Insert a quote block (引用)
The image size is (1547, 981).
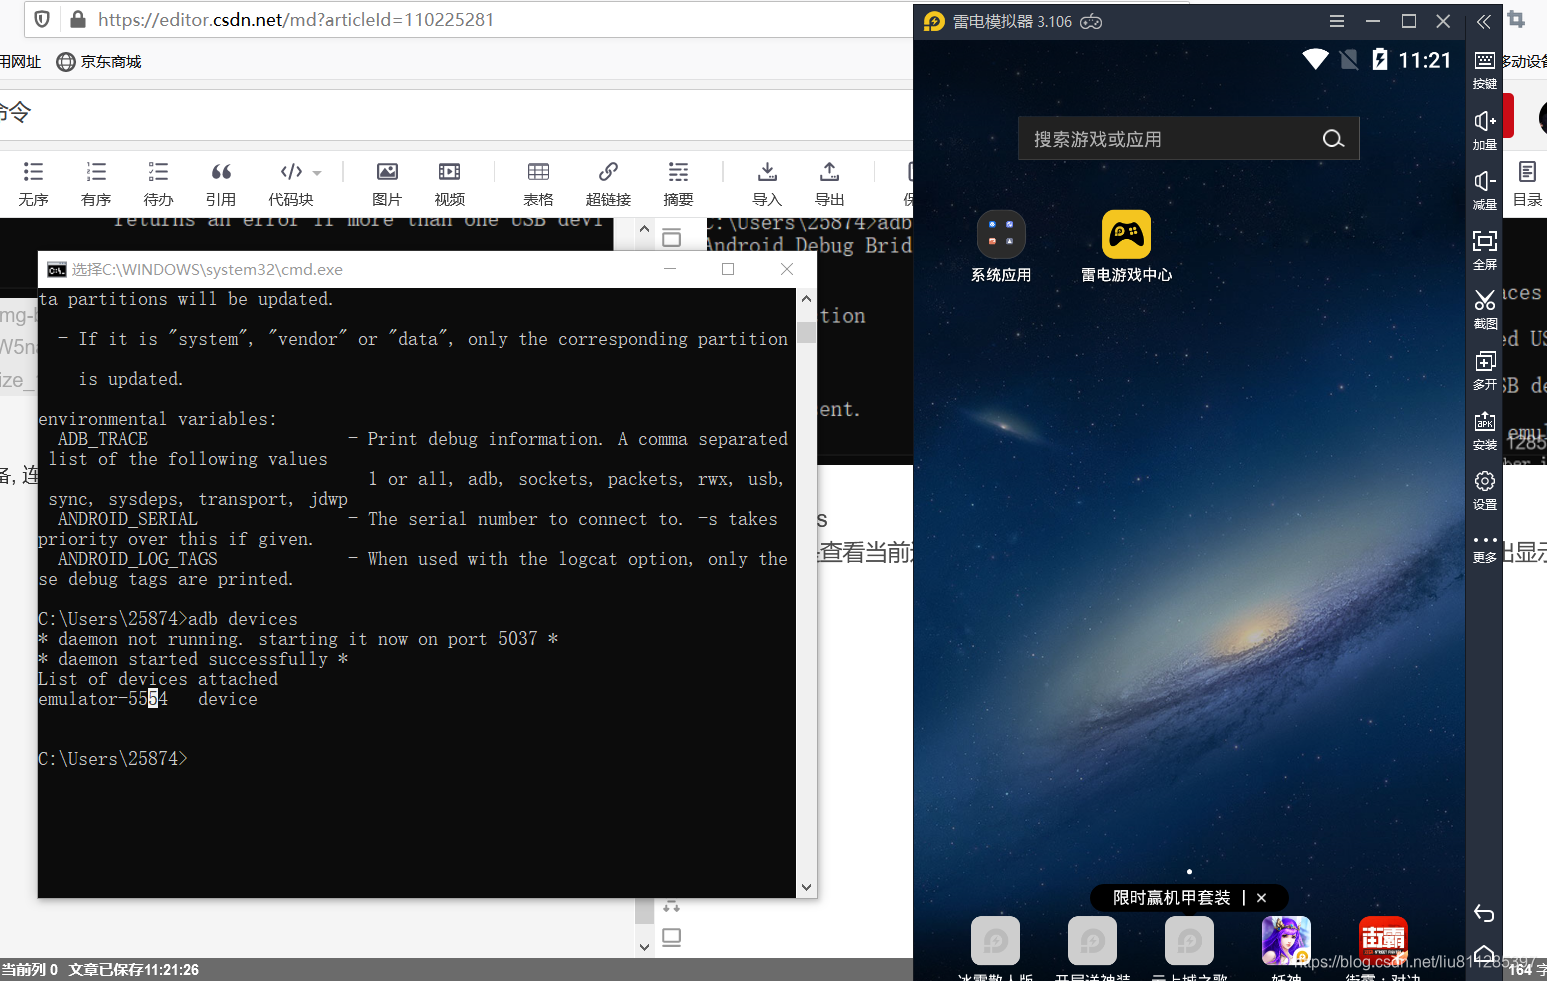tap(221, 183)
